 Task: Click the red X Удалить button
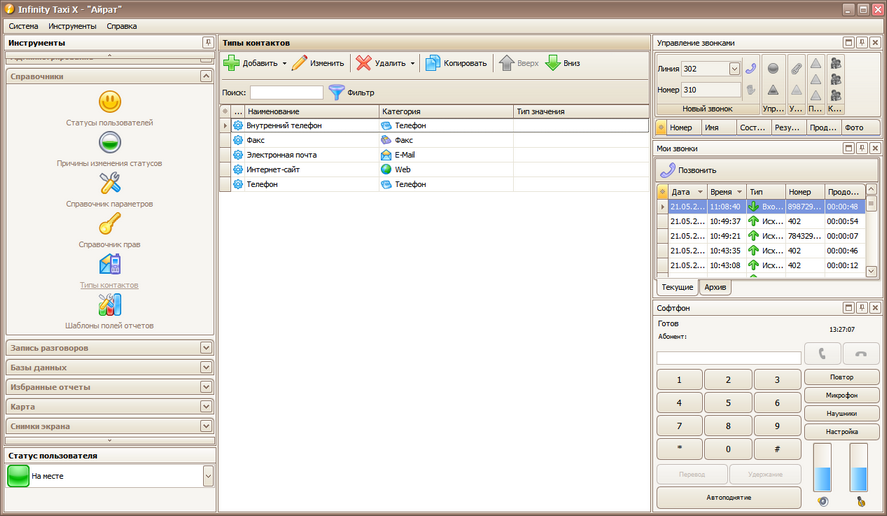[381, 63]
